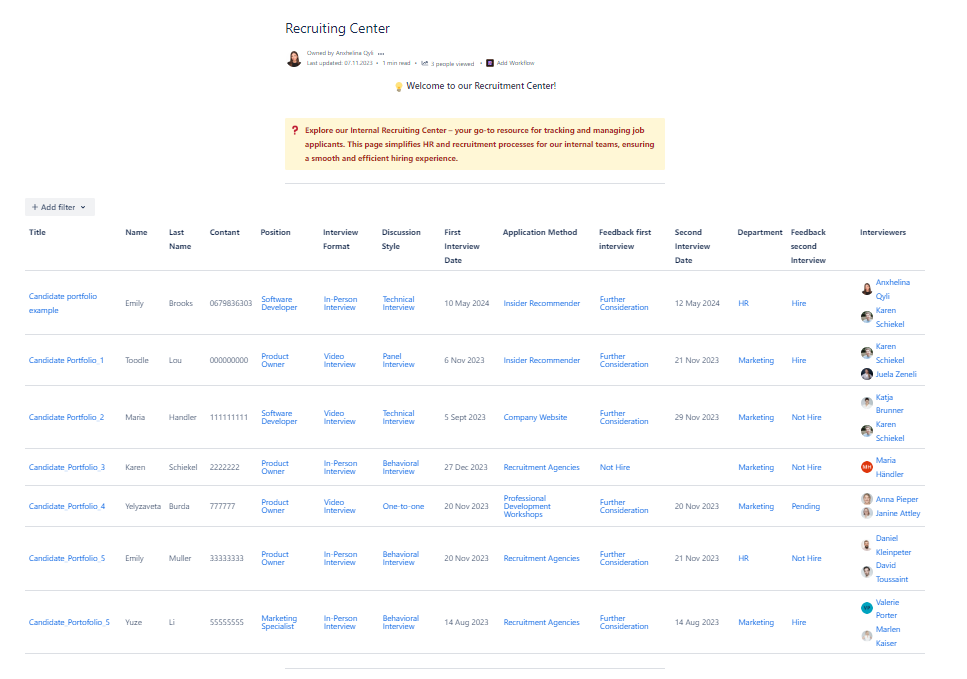The height and width of the screenshot is (679, 967).
Task: Click the "3 people viewed" text
Action: point(453,63)
